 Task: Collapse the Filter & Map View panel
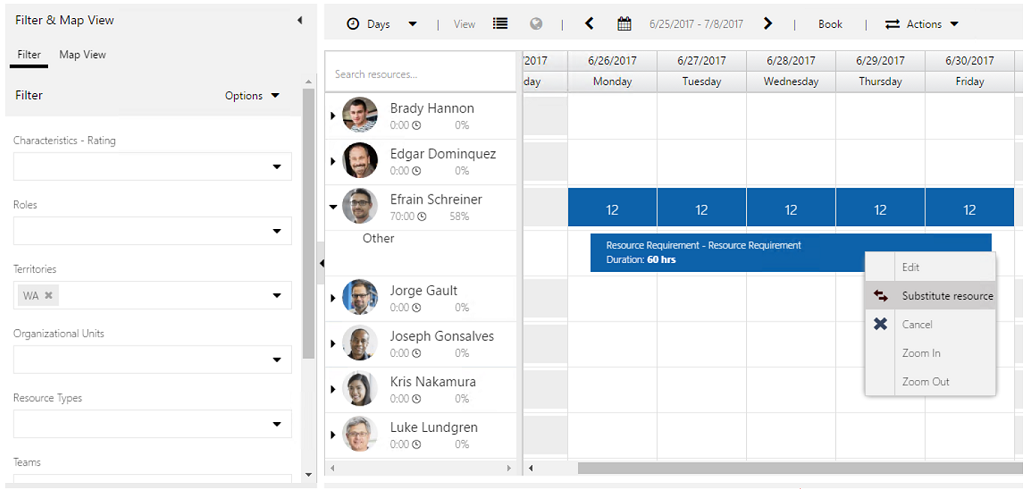point(300,20)
